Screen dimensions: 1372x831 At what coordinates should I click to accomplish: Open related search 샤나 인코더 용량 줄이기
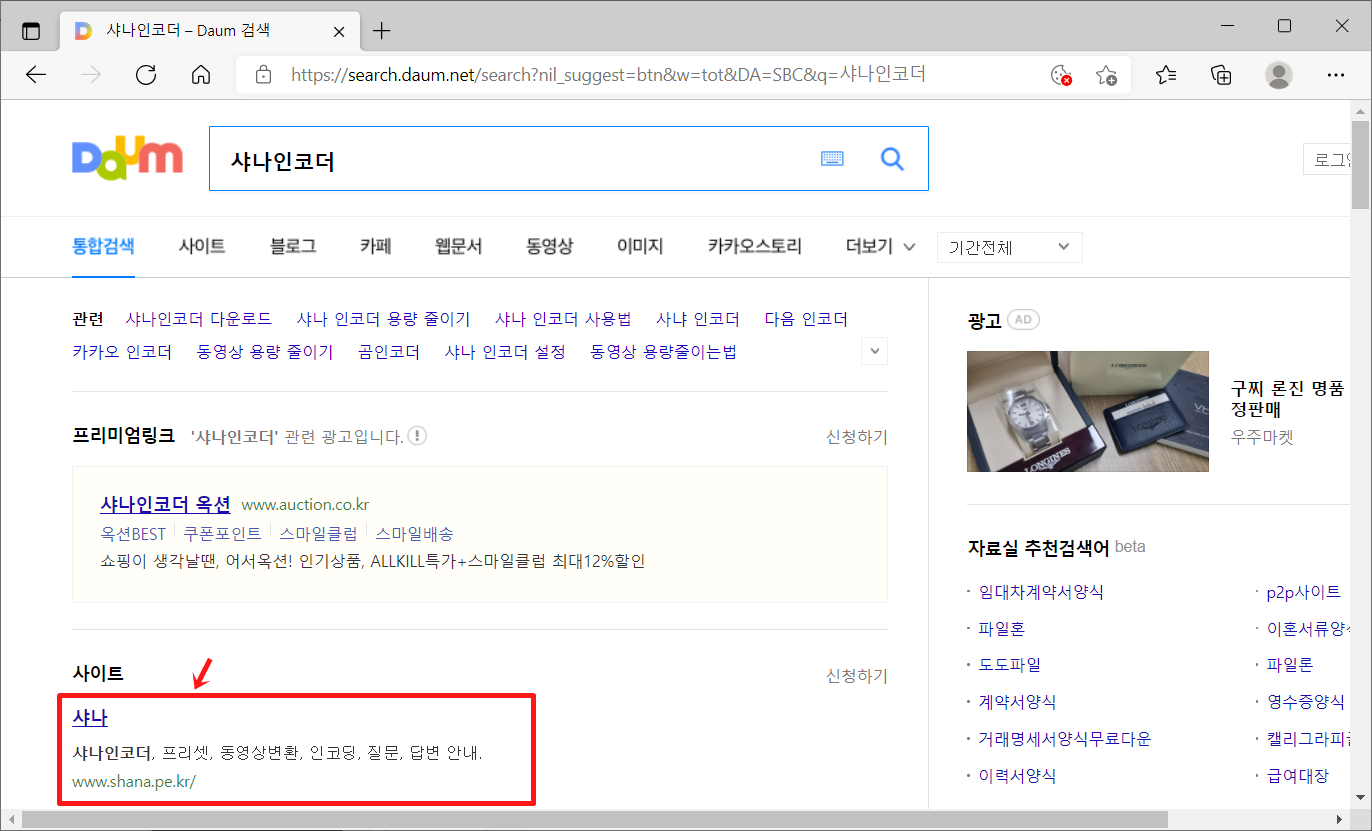coord(383,319)
